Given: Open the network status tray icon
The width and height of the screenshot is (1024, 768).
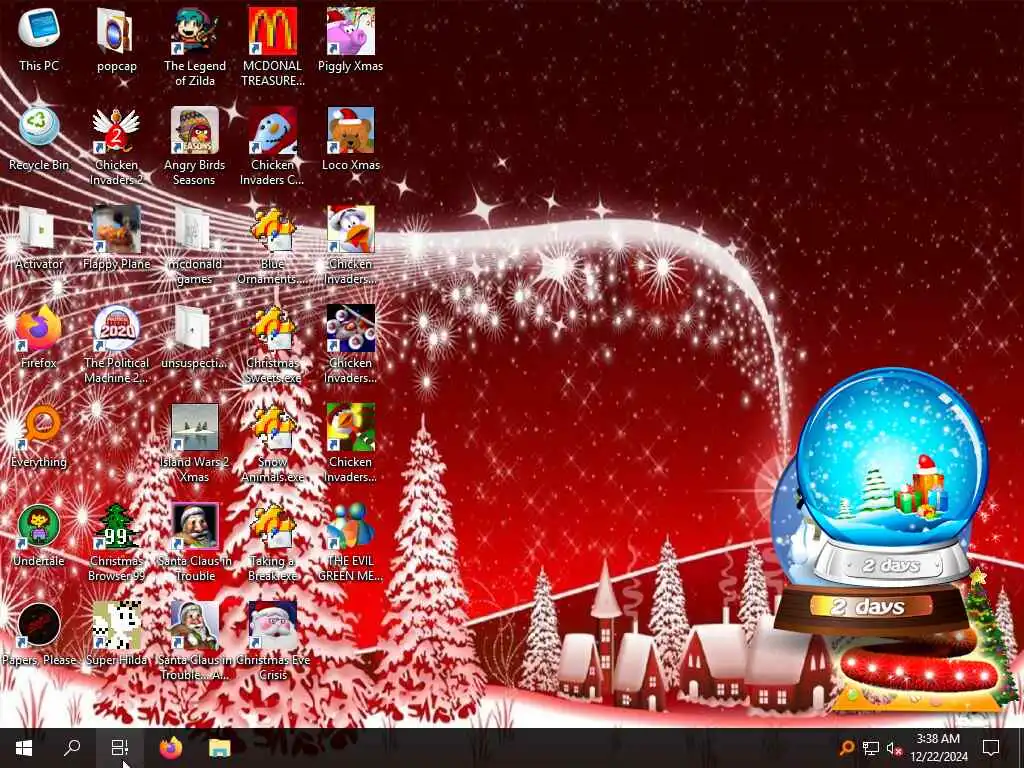Looking at the screenshot, I should (871, 748).
